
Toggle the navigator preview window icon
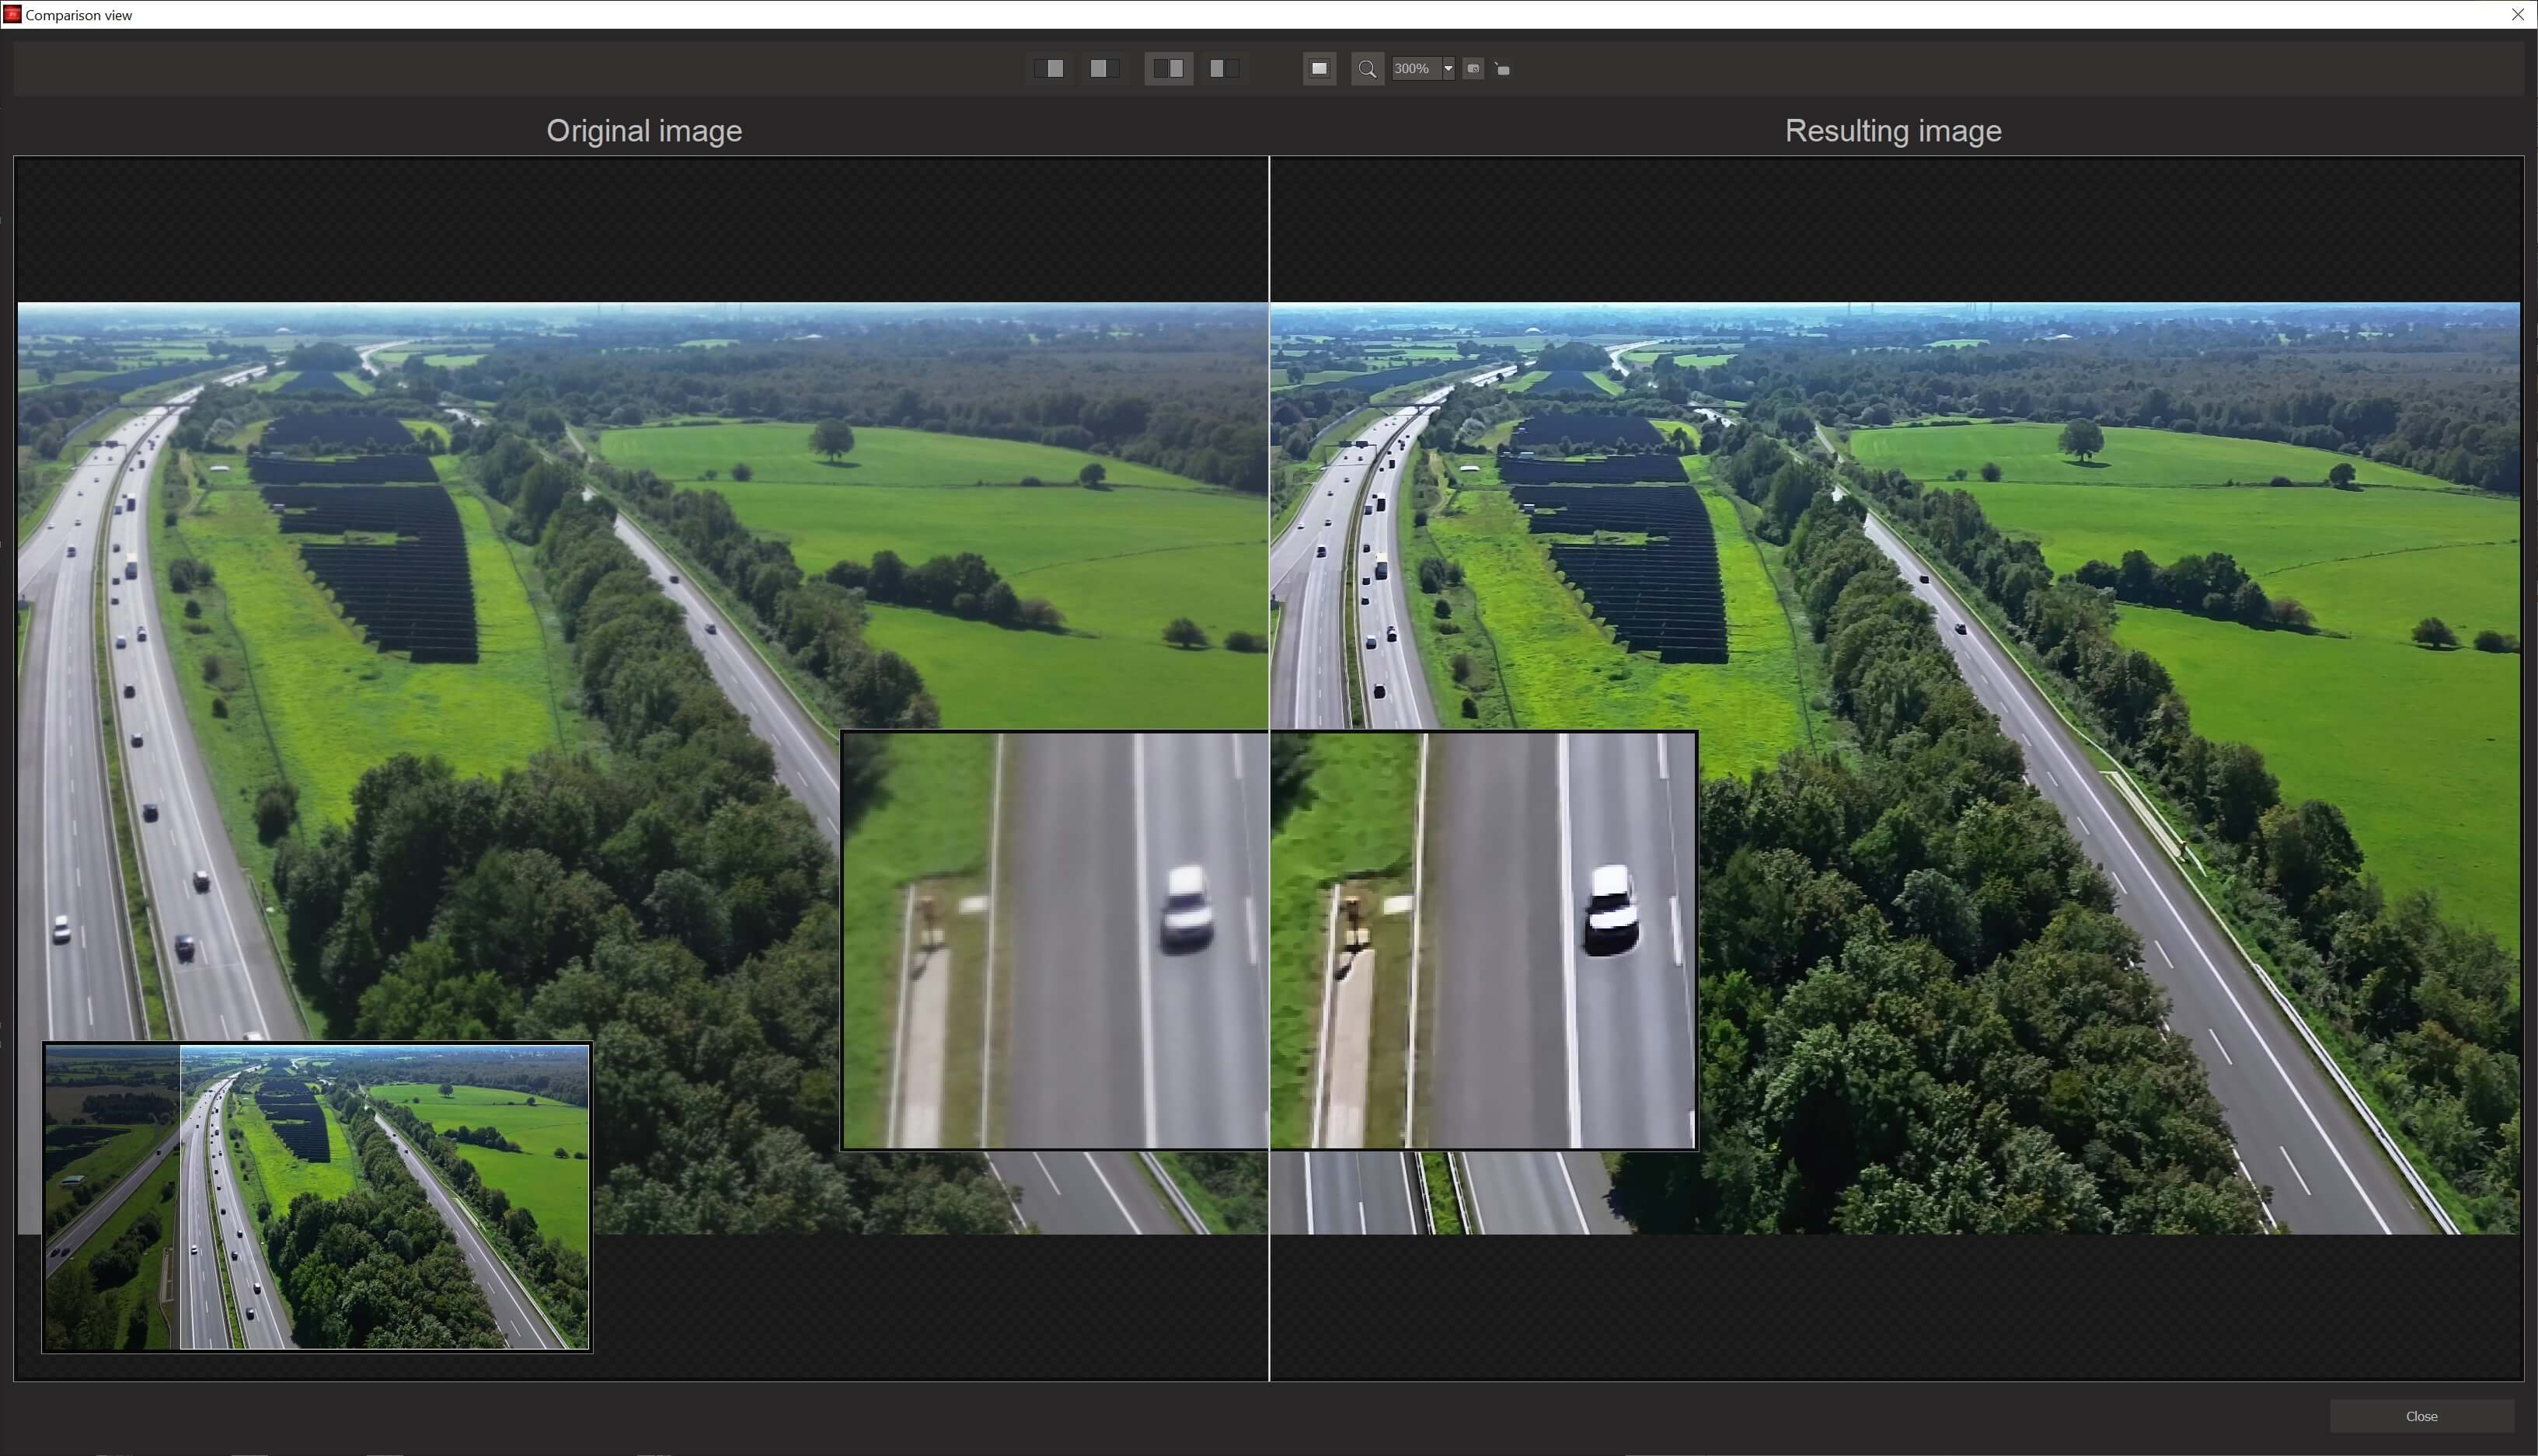coord(1319,68)
